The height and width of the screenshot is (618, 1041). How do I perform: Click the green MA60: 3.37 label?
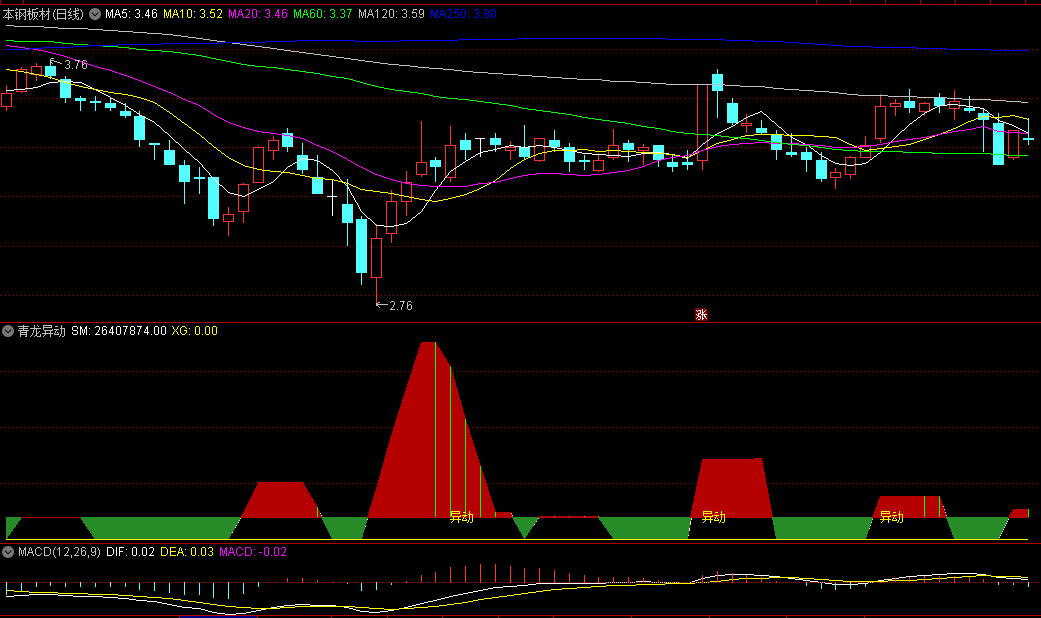pos(323,14)
